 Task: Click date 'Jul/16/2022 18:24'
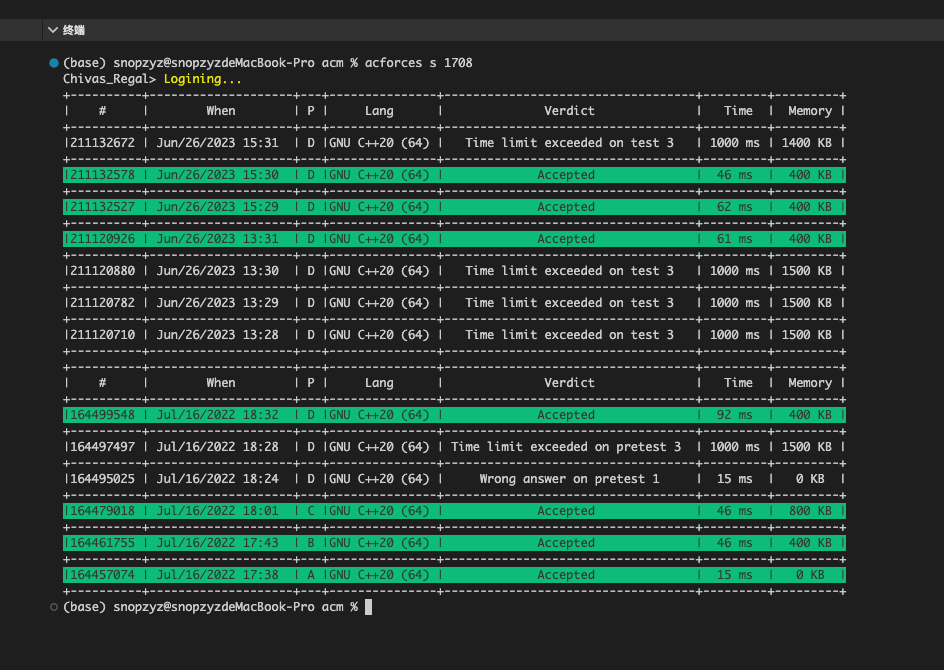(x=217, y=479)
